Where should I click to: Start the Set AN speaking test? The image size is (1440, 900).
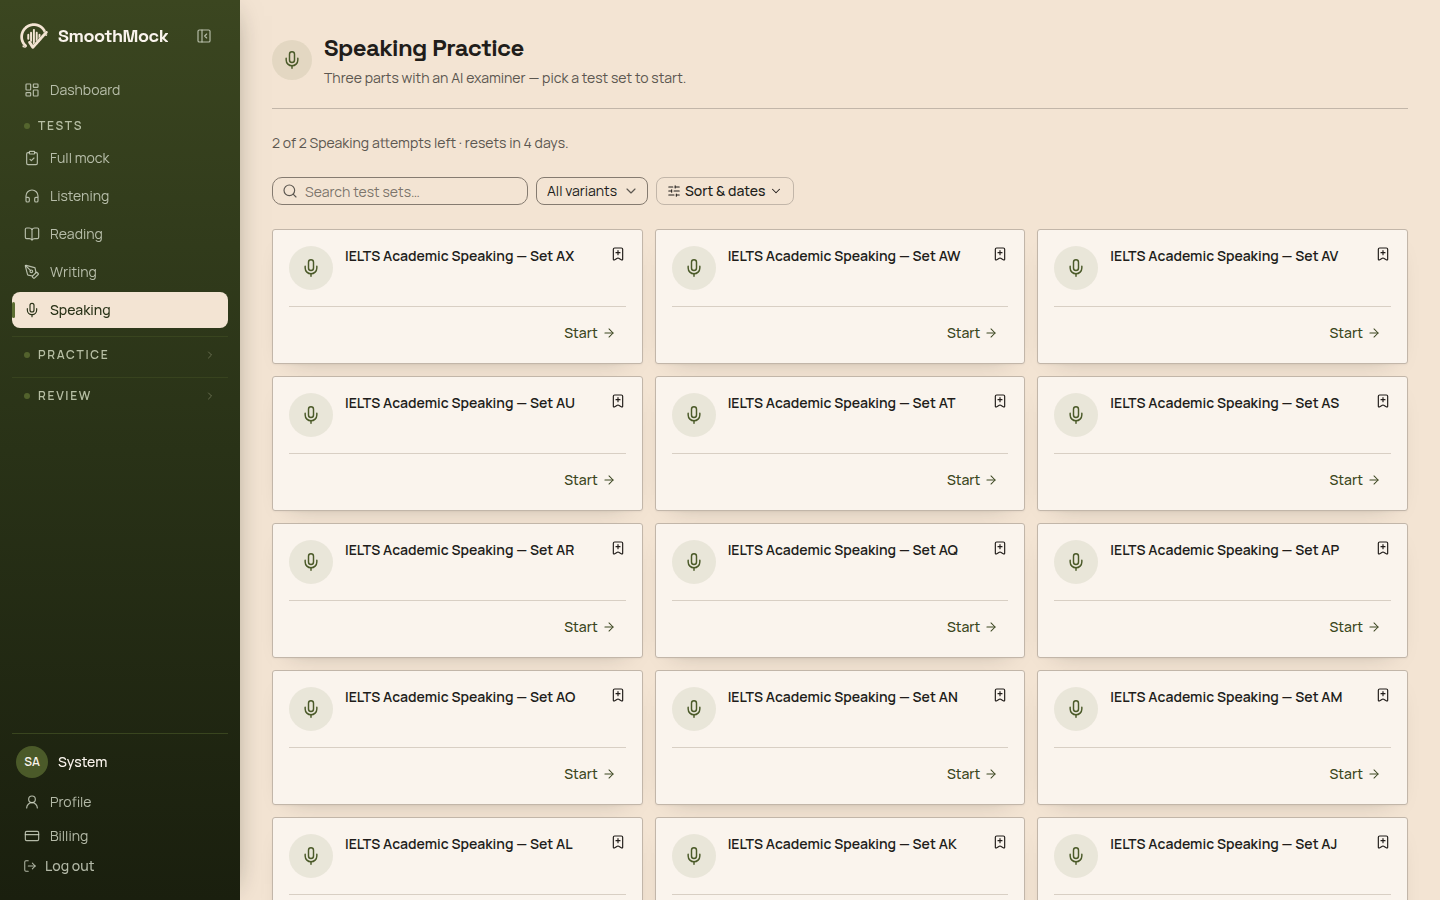pyautogui.click(x=972, y=774)
